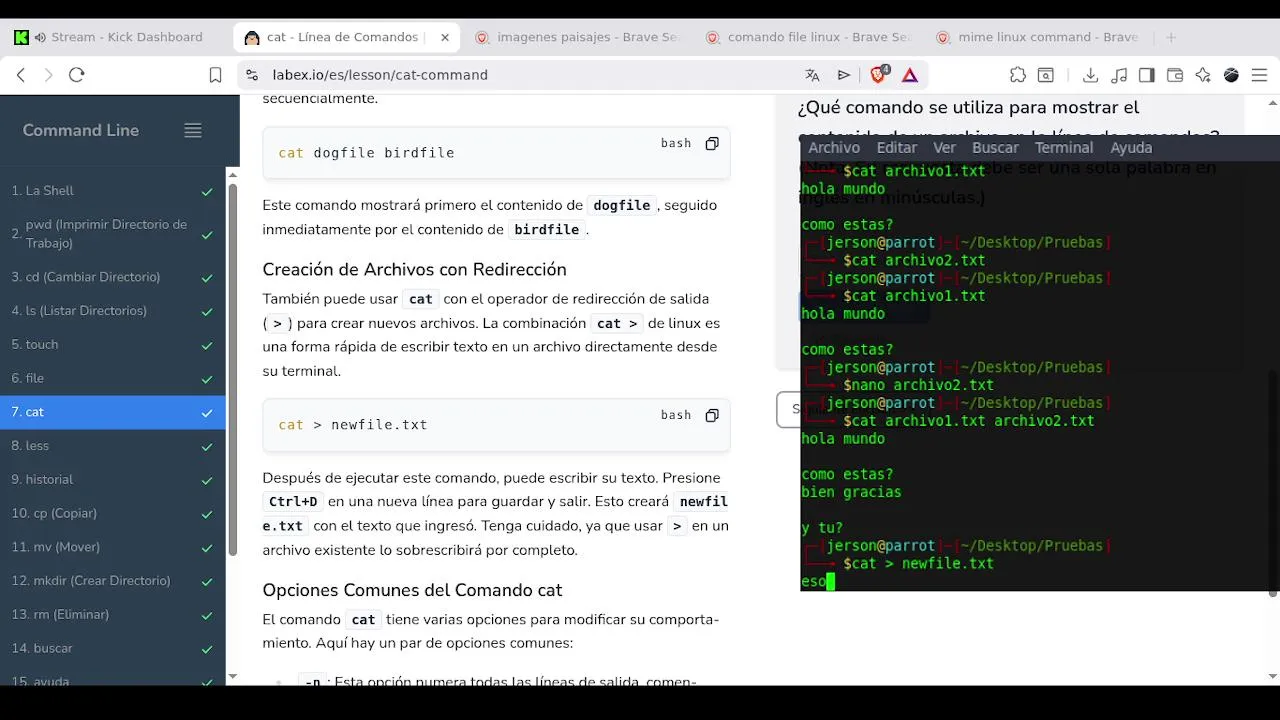Select current lesson 7. cat

coord(113,412)
